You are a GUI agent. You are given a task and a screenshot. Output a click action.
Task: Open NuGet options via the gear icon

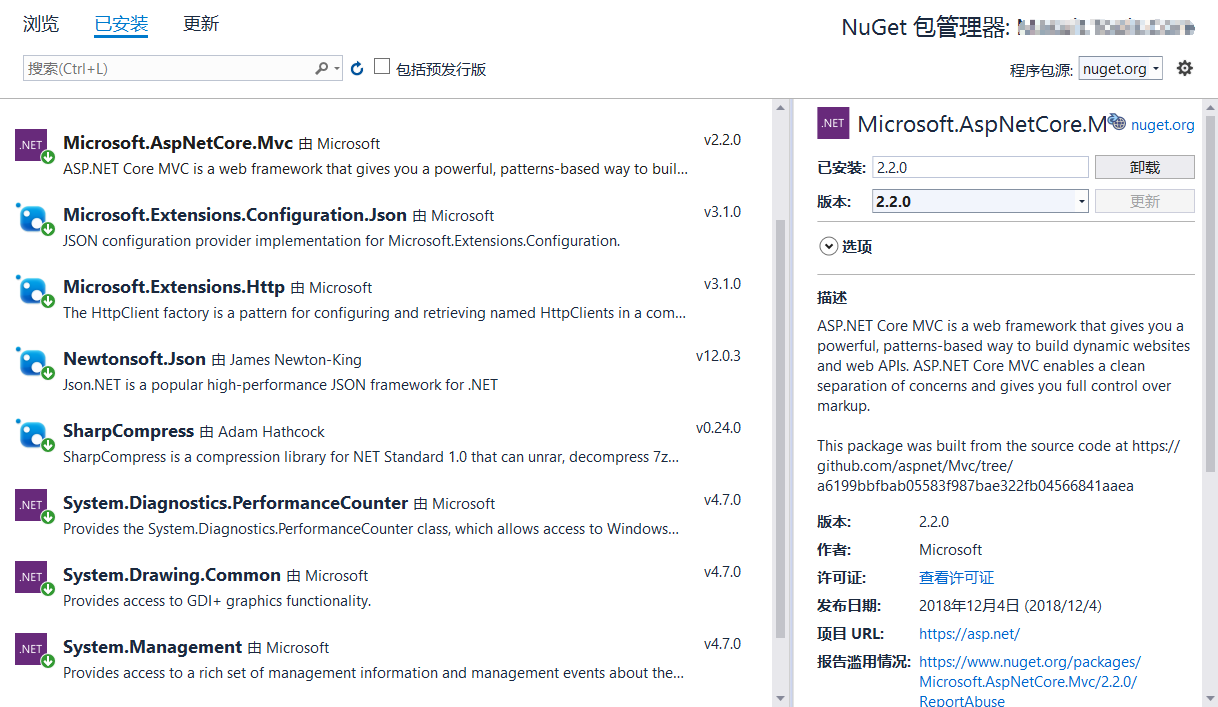coord(1185,66)
